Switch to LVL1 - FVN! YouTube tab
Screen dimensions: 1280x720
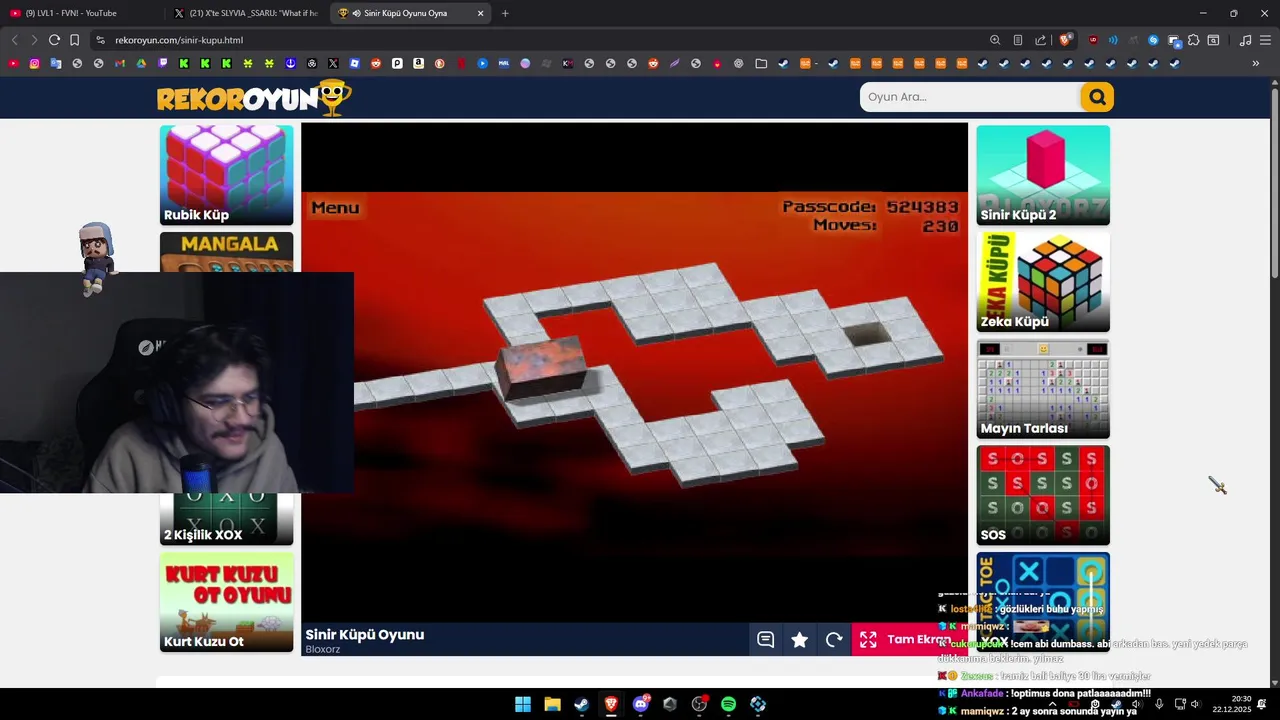[80, 13]
